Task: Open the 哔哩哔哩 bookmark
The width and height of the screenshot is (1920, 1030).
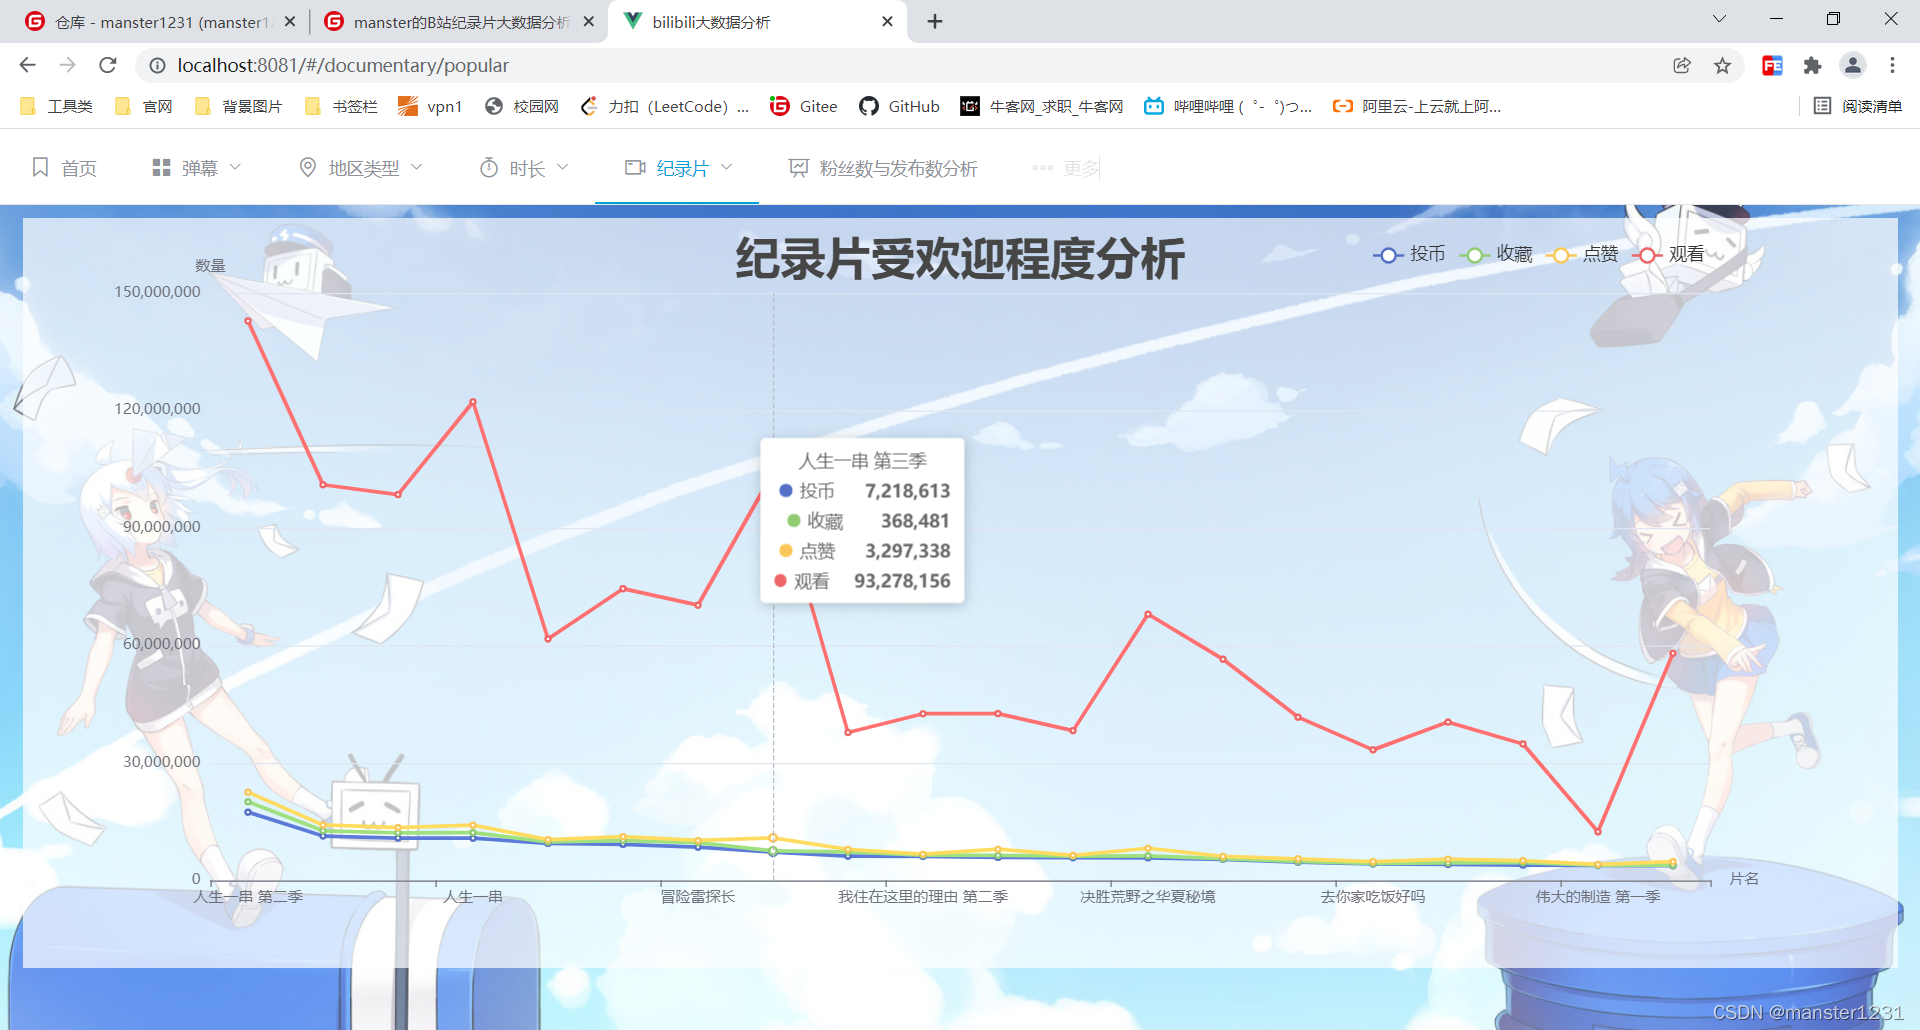Action: 1228,106
